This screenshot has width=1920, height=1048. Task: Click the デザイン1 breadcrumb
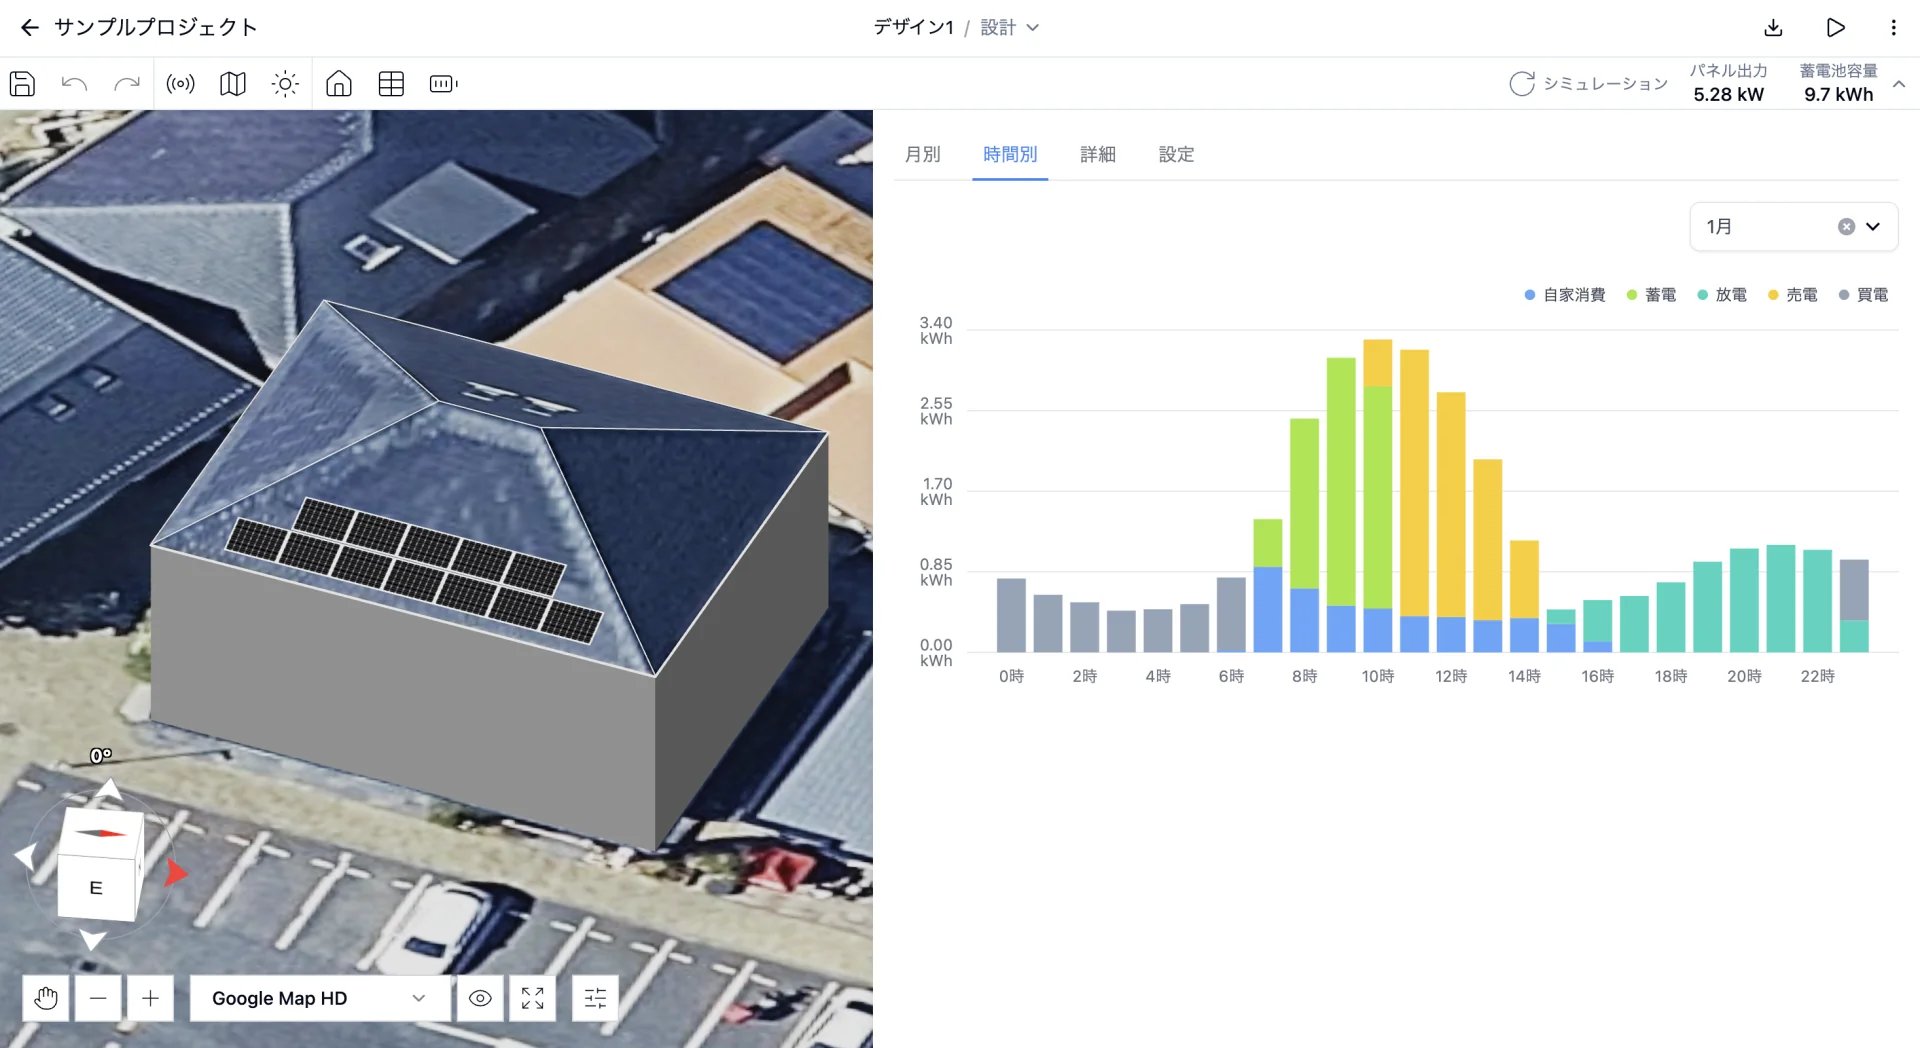click(914, 28)
